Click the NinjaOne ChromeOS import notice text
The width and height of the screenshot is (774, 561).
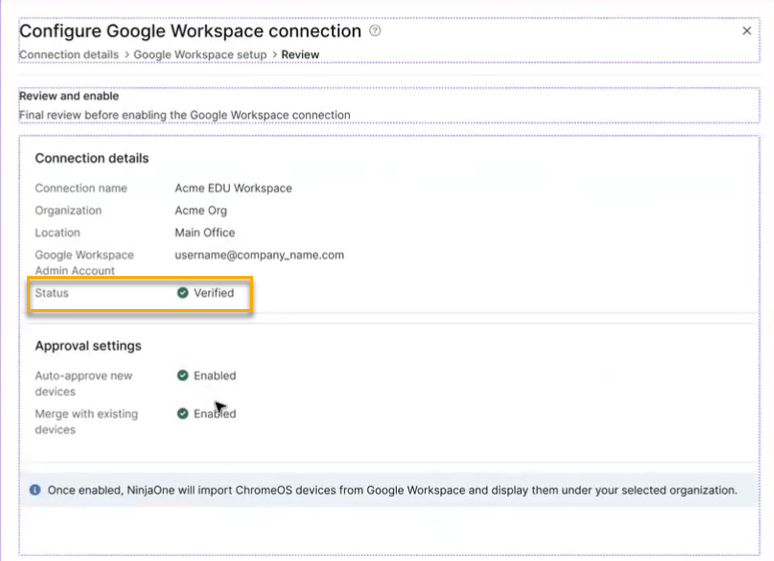392,490
